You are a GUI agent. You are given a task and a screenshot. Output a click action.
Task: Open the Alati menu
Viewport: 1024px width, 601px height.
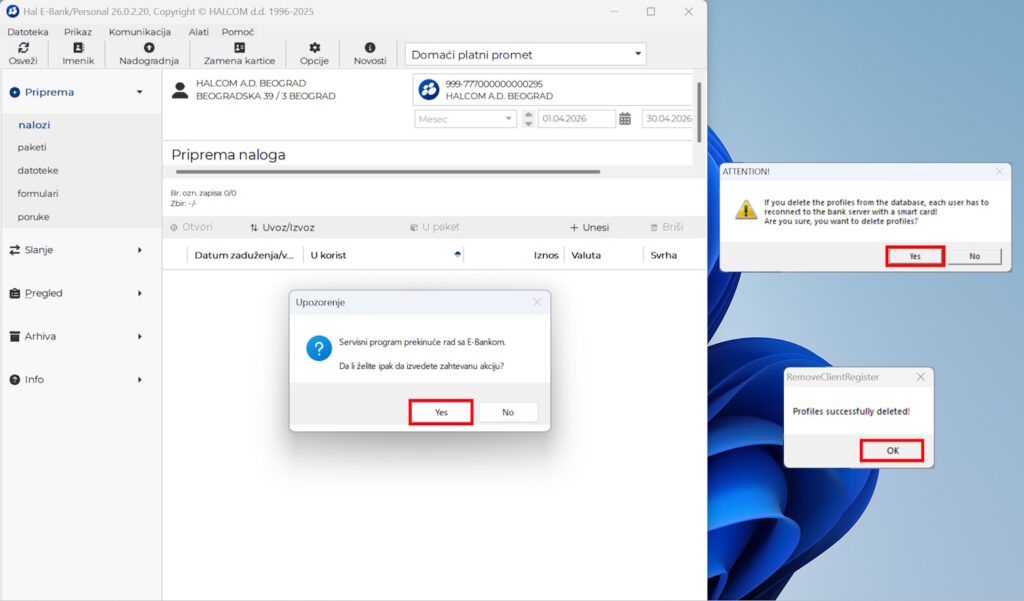198,32
